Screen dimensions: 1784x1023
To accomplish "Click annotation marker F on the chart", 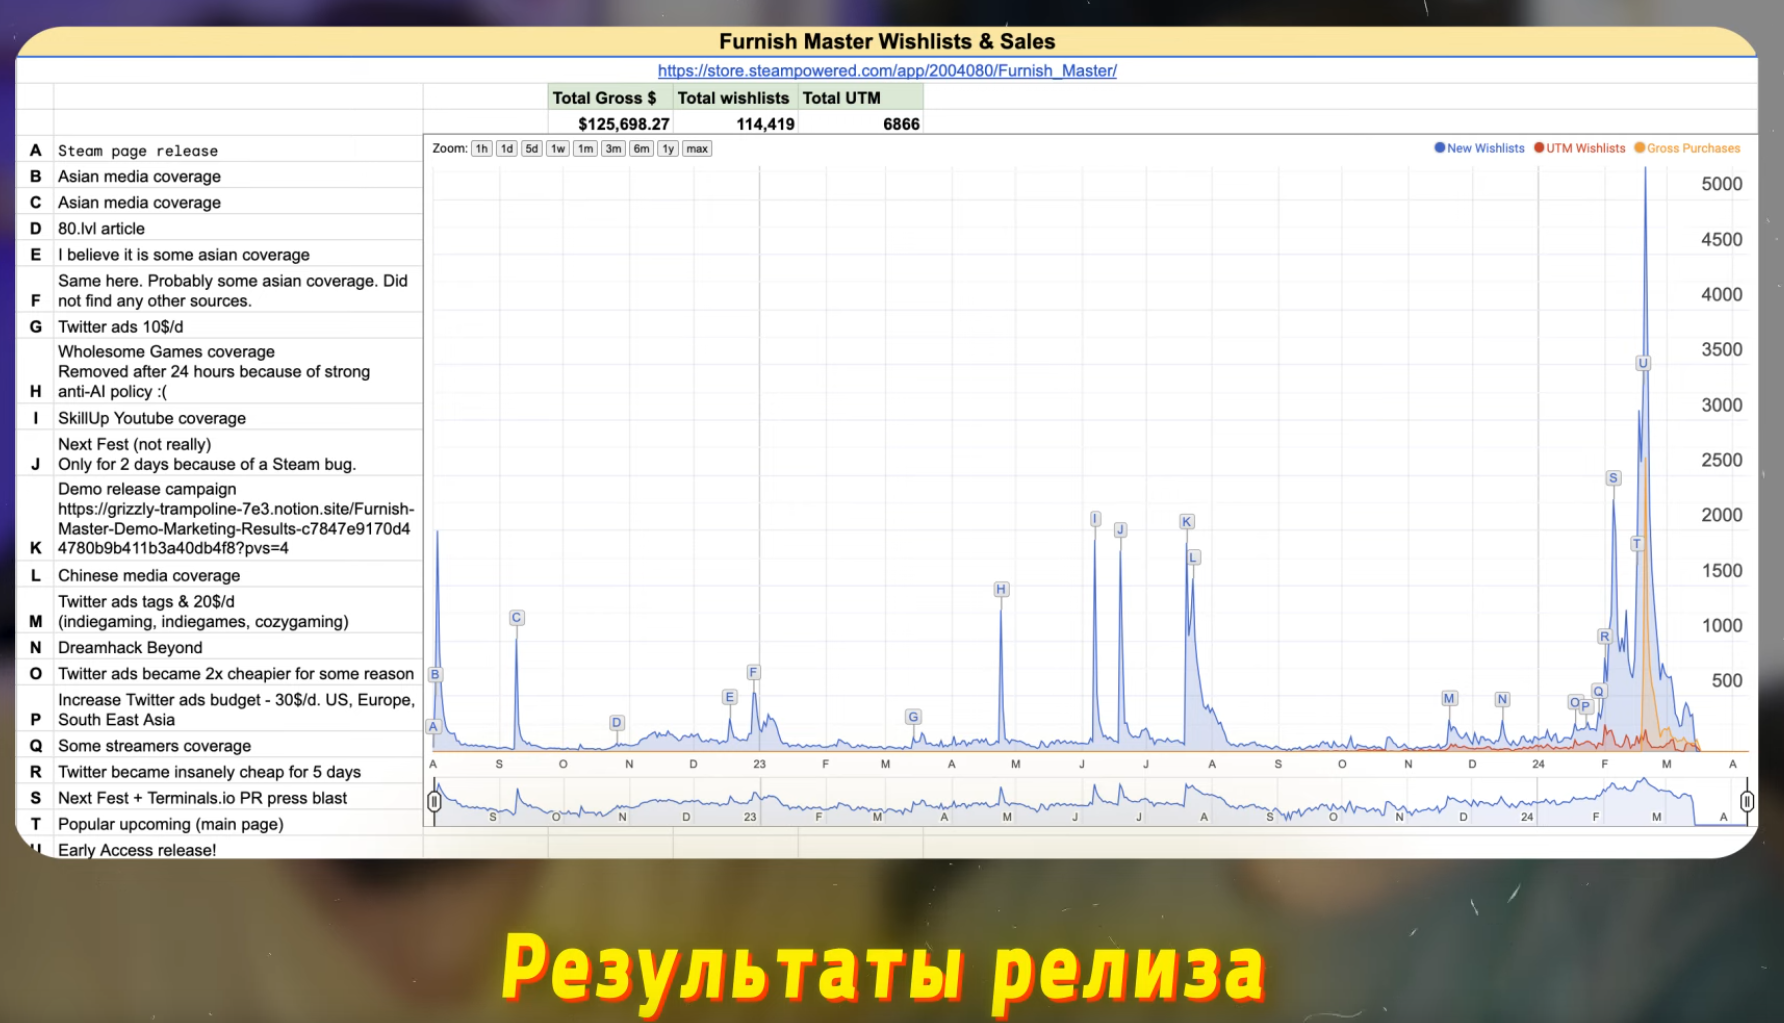I will 754,672.
